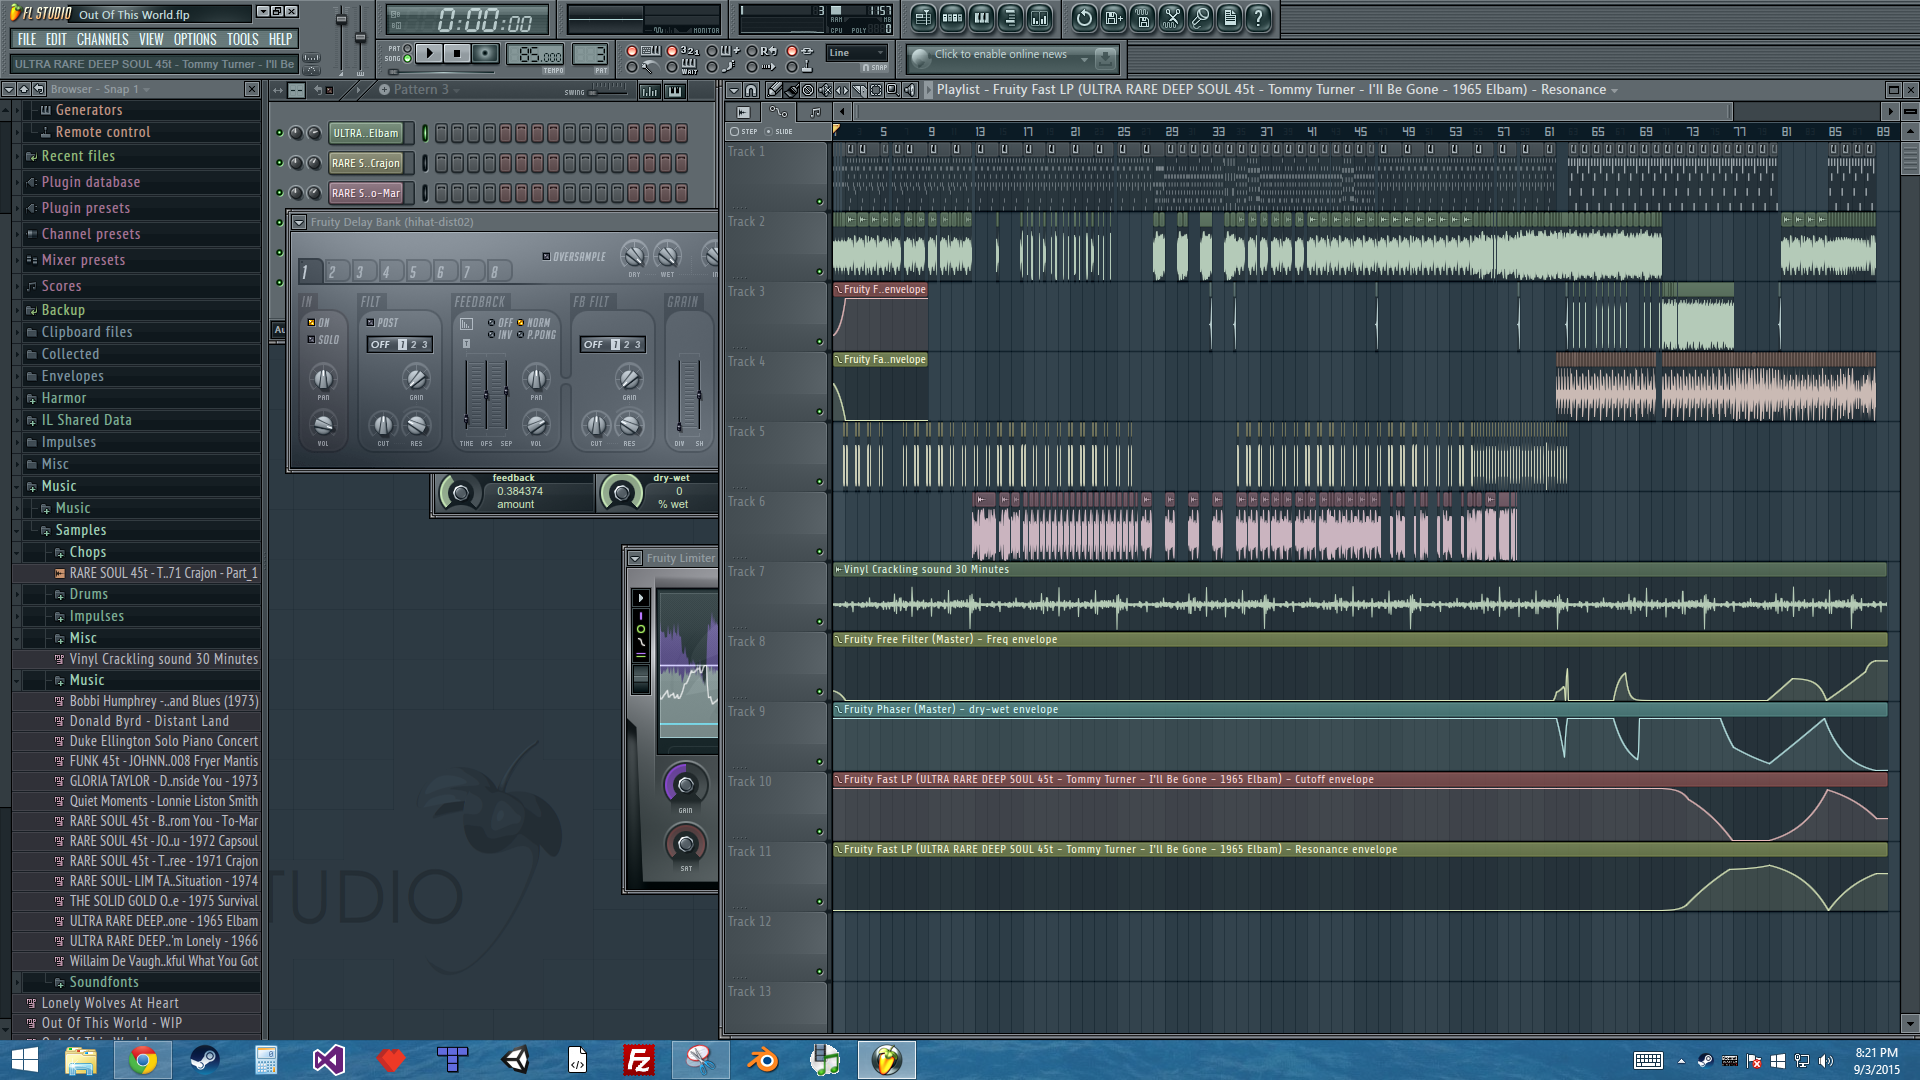Open the playlist options menu arrow
The image size is (1920, 1080).
click(x=733, y=90)
